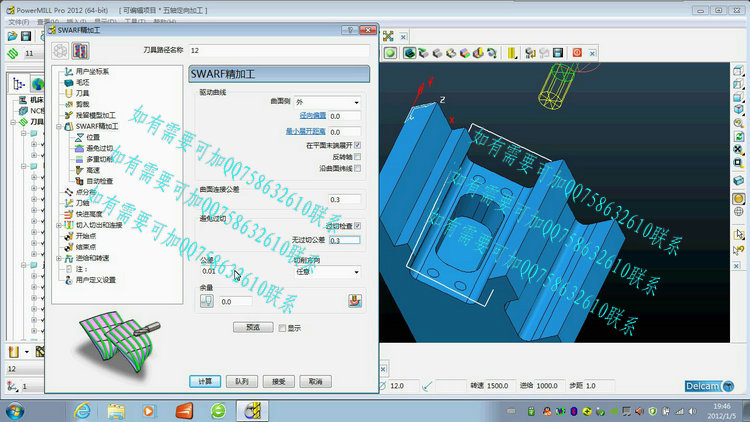
Task: Click the 预览 preview button
Action: [253, 327]
